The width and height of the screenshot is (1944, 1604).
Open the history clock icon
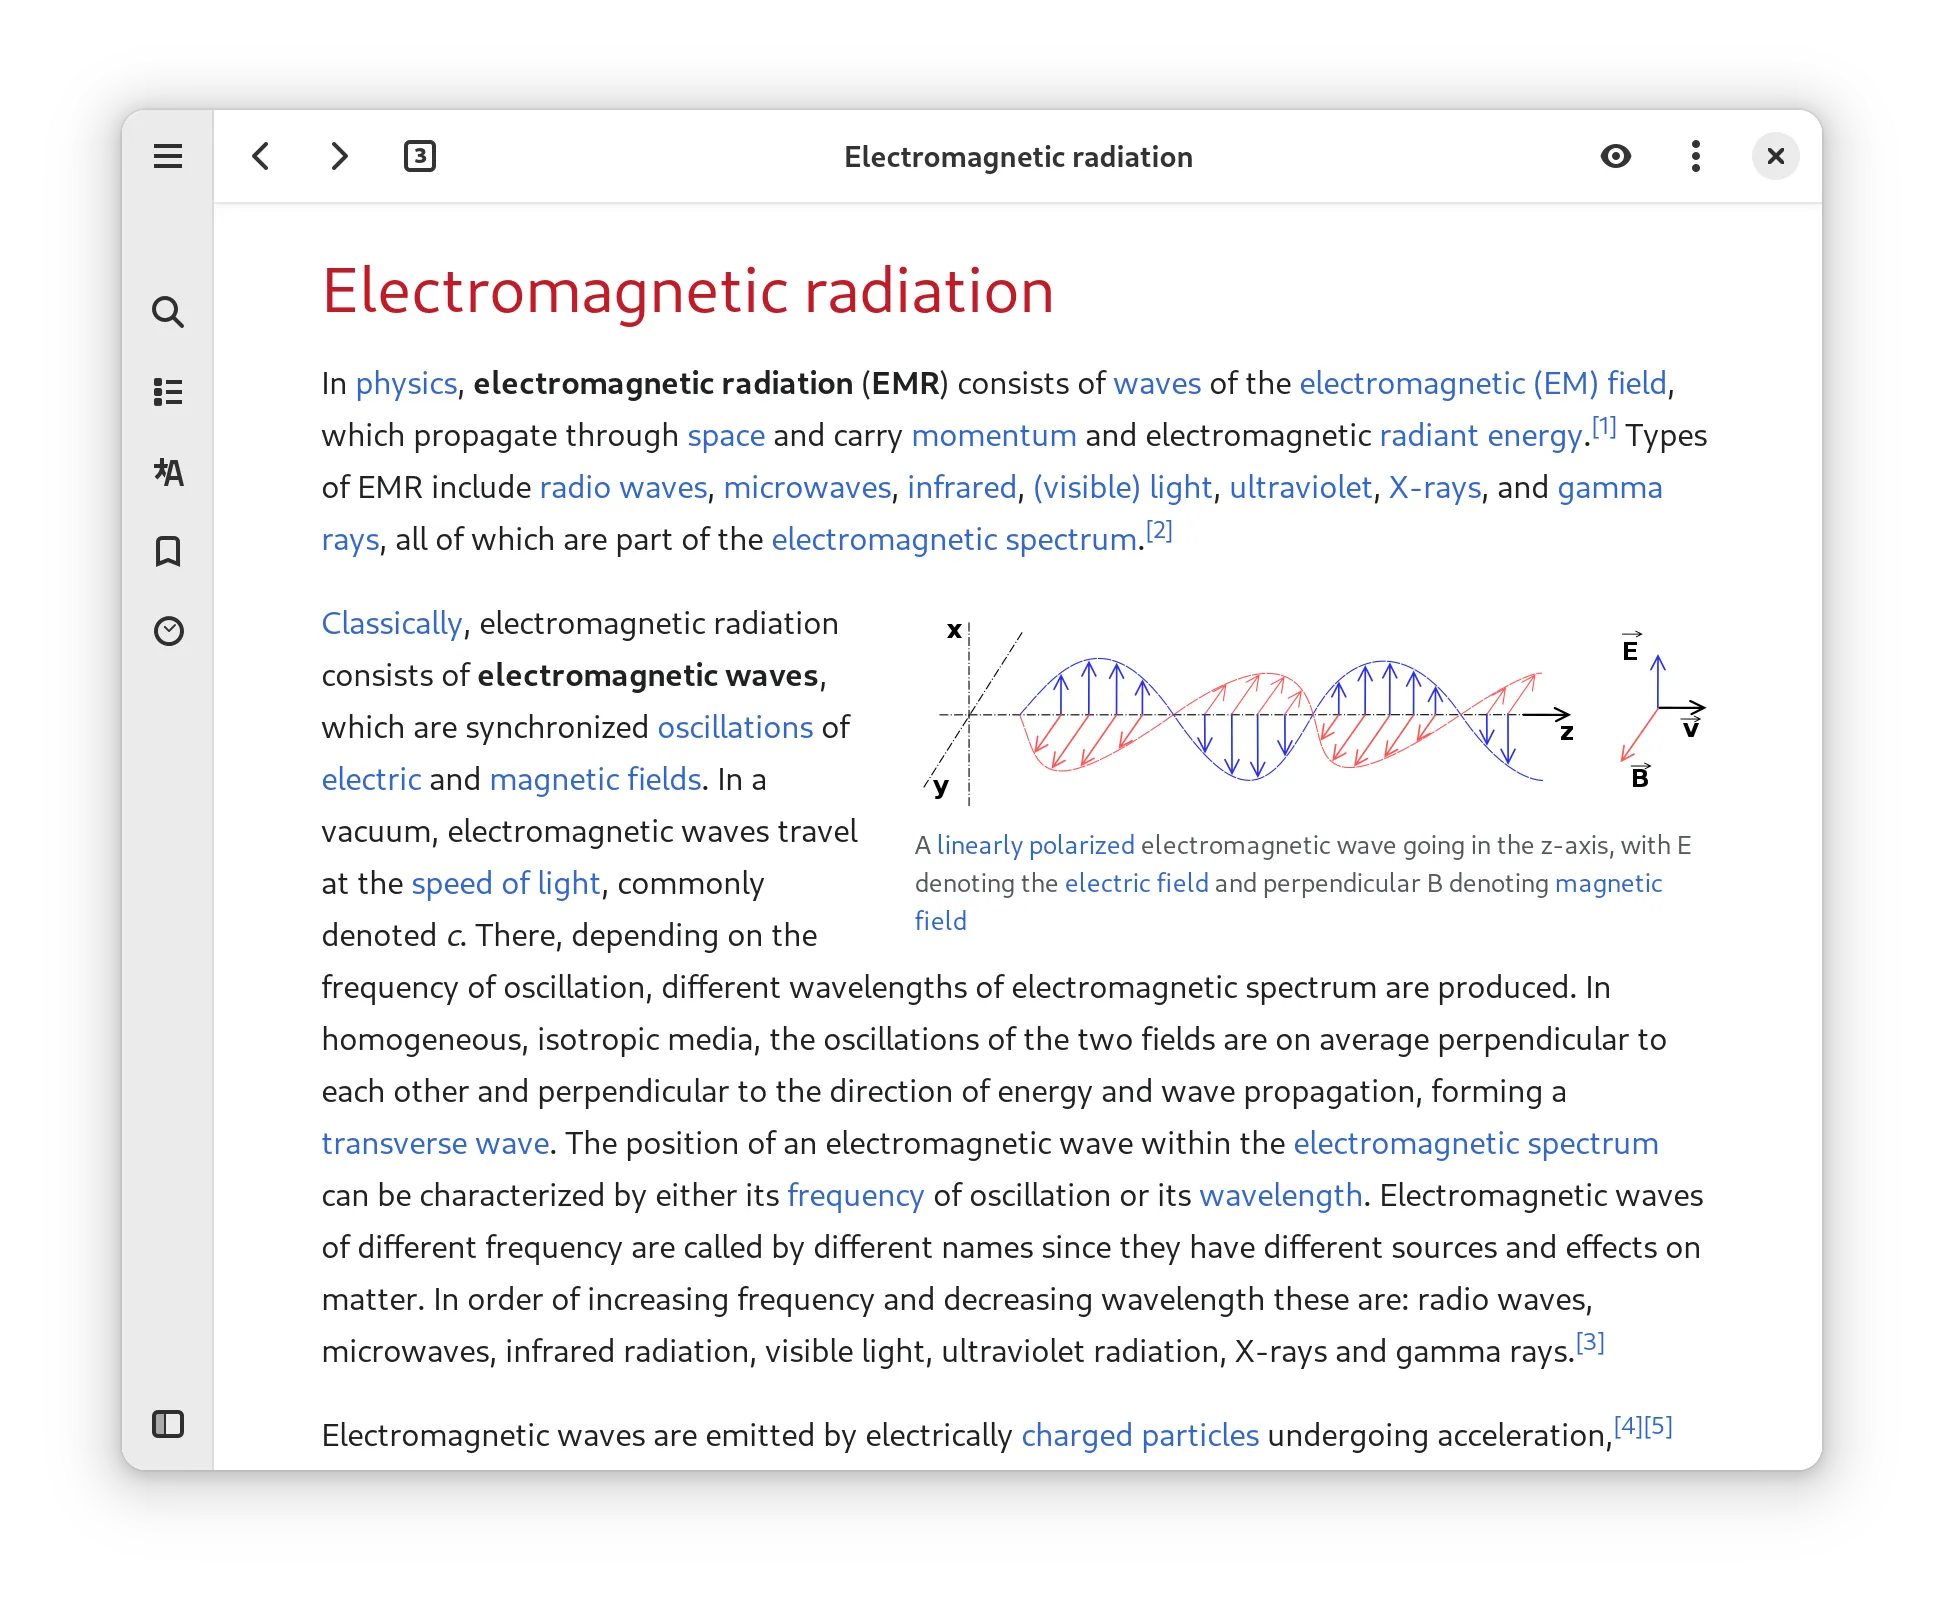tap(168, 631)
